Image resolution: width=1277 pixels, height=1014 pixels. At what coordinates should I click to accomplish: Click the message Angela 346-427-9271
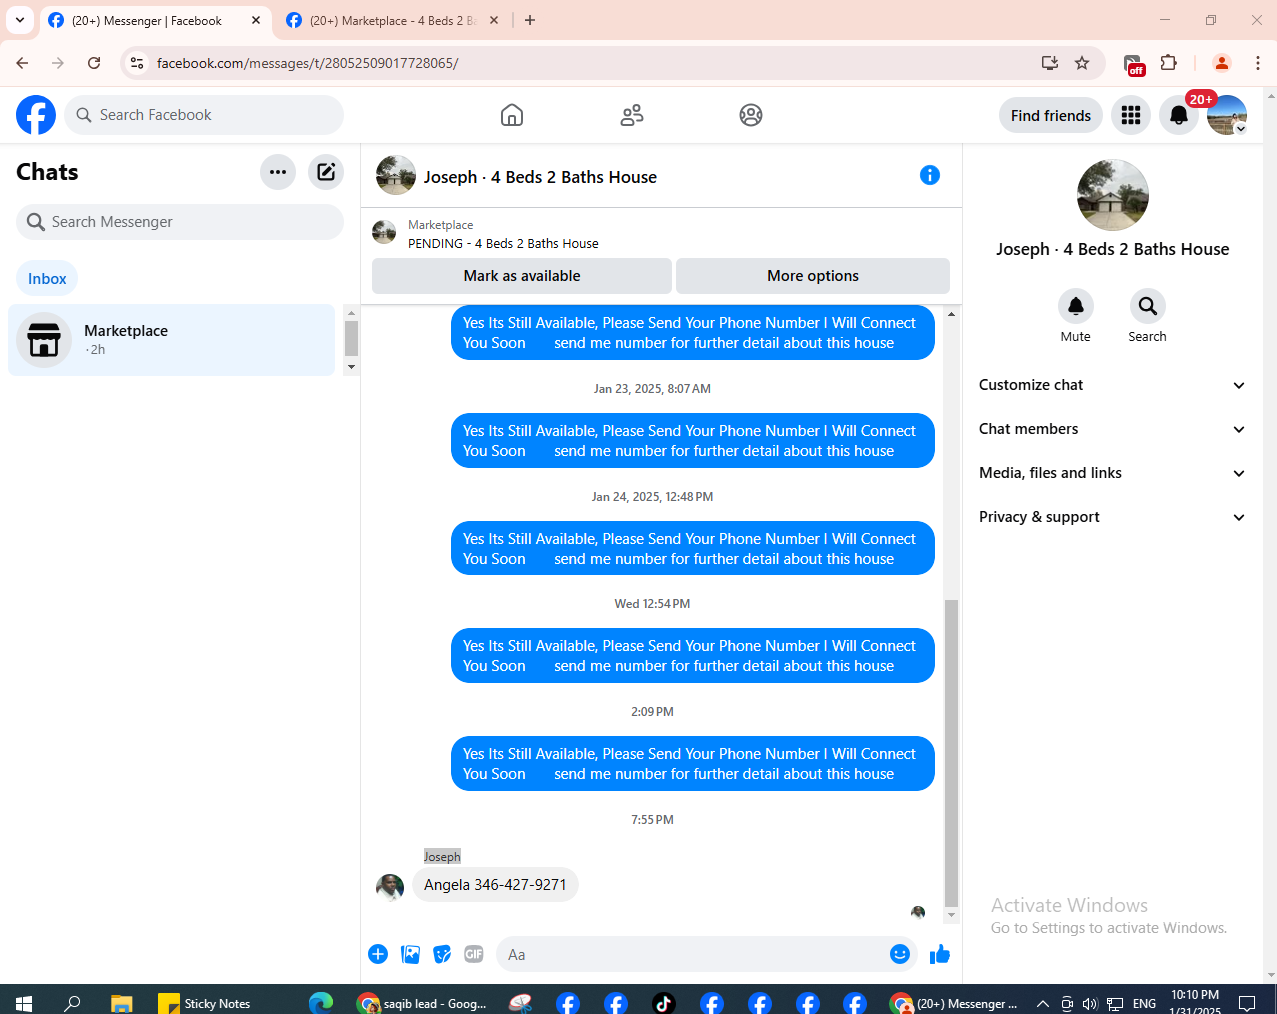[495, 885]
